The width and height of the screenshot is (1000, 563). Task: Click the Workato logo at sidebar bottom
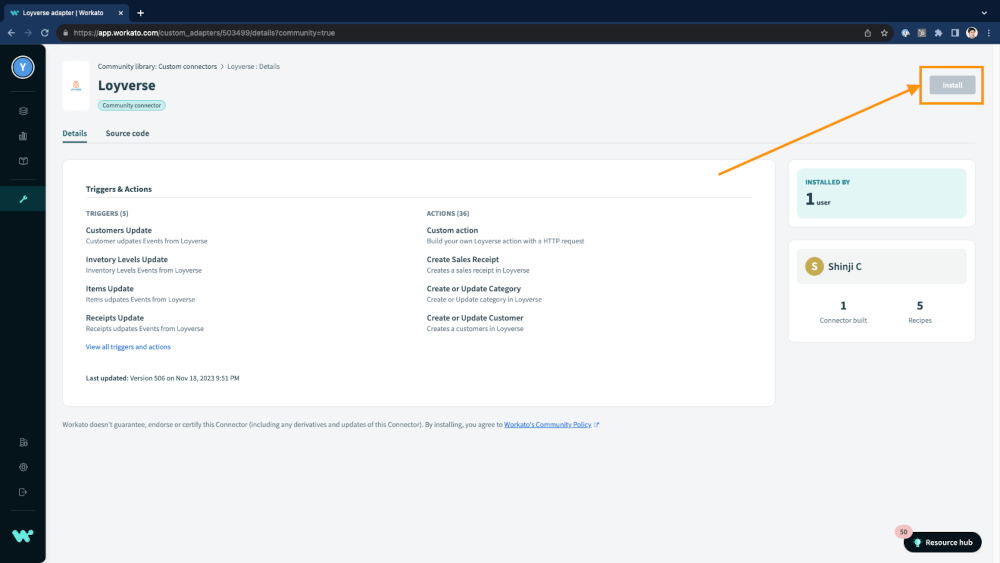tap(23, 536)
